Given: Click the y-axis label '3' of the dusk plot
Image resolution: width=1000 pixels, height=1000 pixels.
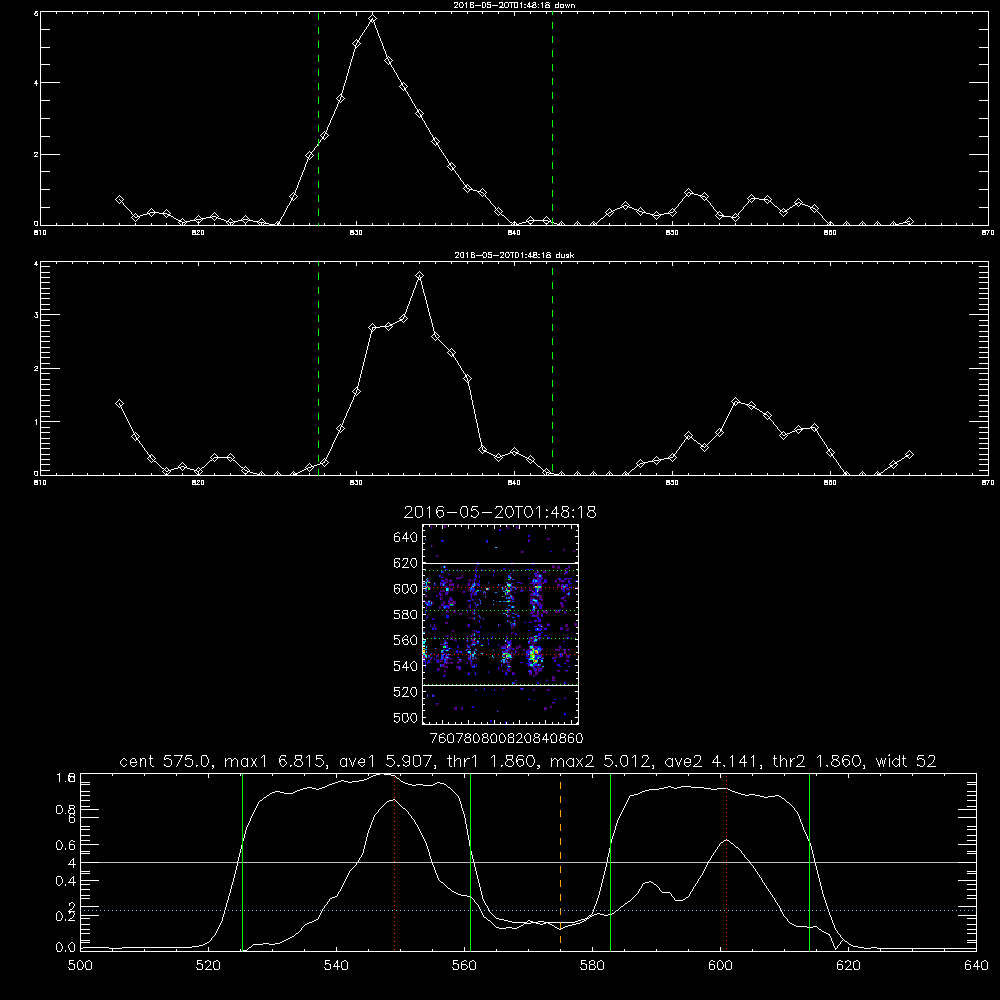Looking at the screenshot, I should (x=36, y=315).
